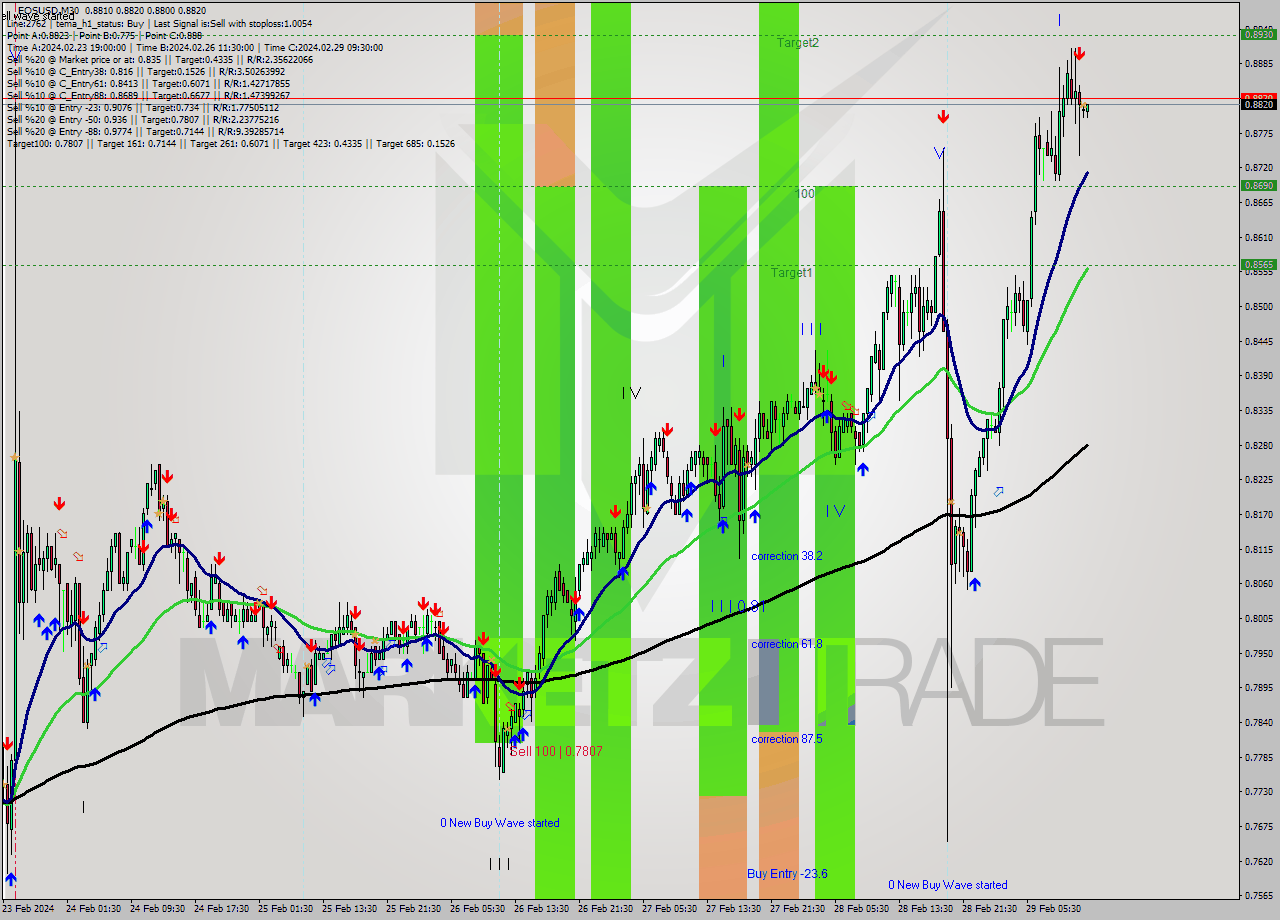Click the 23 Feb 2024 date label
The height and width of the screenshot is (920, 1280).
(x=28, y=909)
